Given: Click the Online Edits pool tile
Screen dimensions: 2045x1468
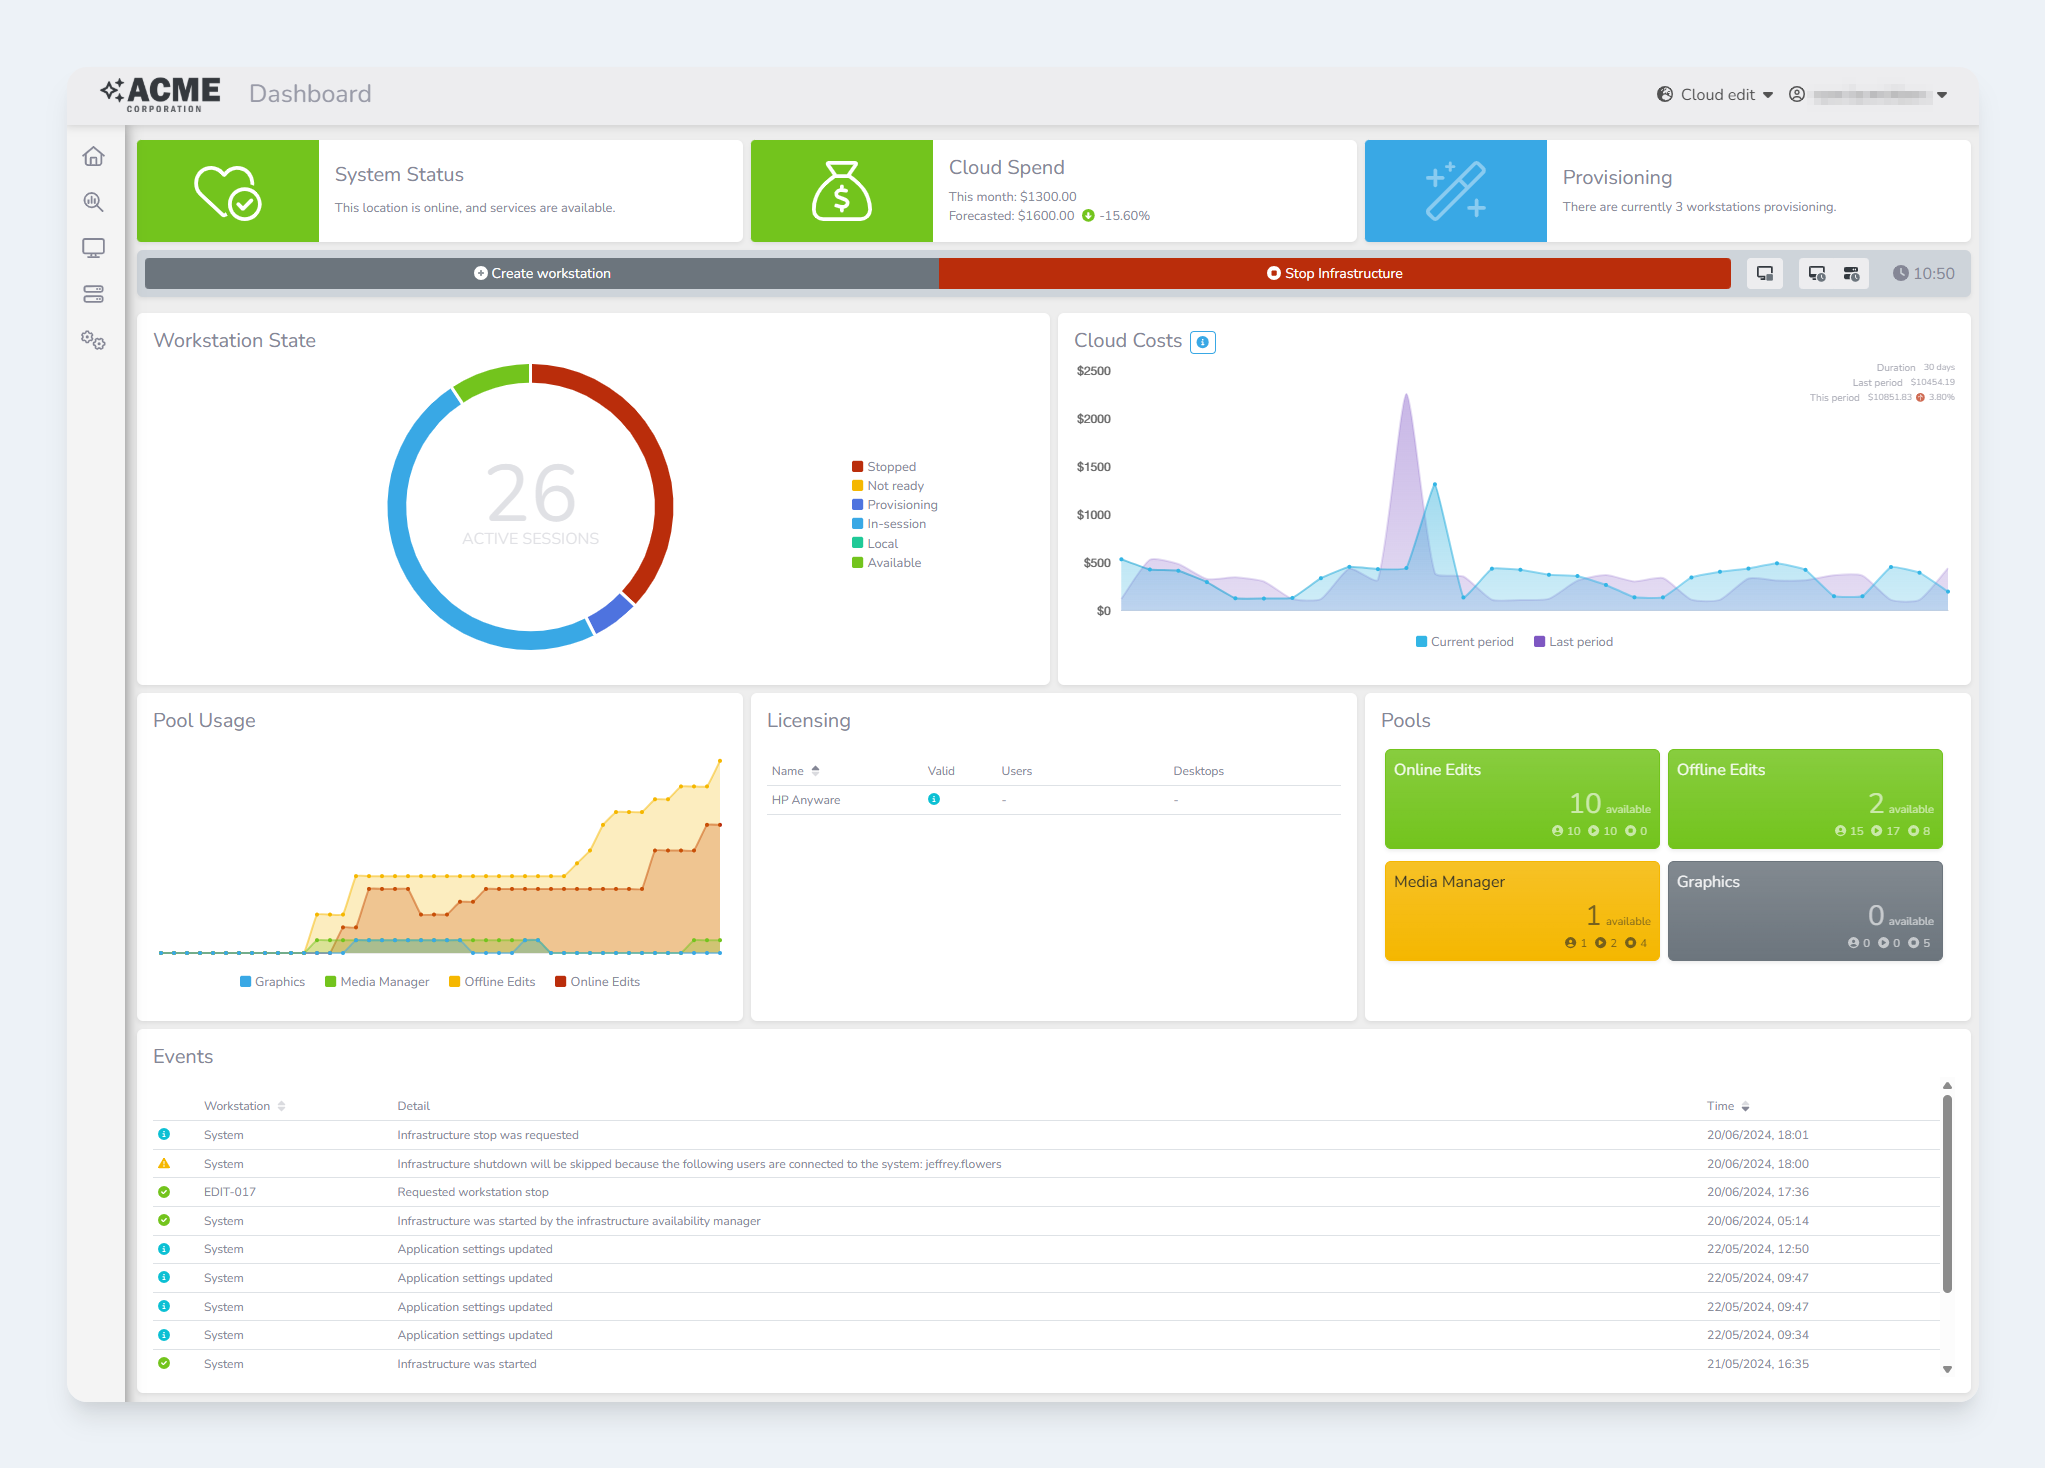Looking at the screenshot, I should click(x=1521, y=799).
